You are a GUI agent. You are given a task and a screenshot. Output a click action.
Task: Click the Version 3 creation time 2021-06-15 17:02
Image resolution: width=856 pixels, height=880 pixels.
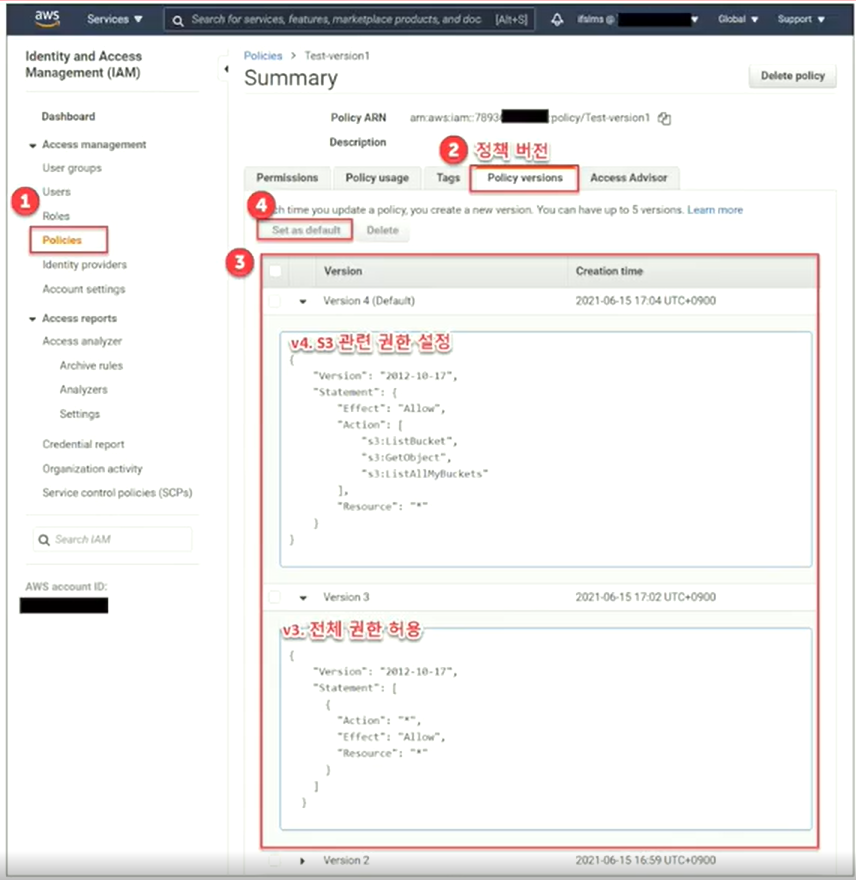(646, 597)
